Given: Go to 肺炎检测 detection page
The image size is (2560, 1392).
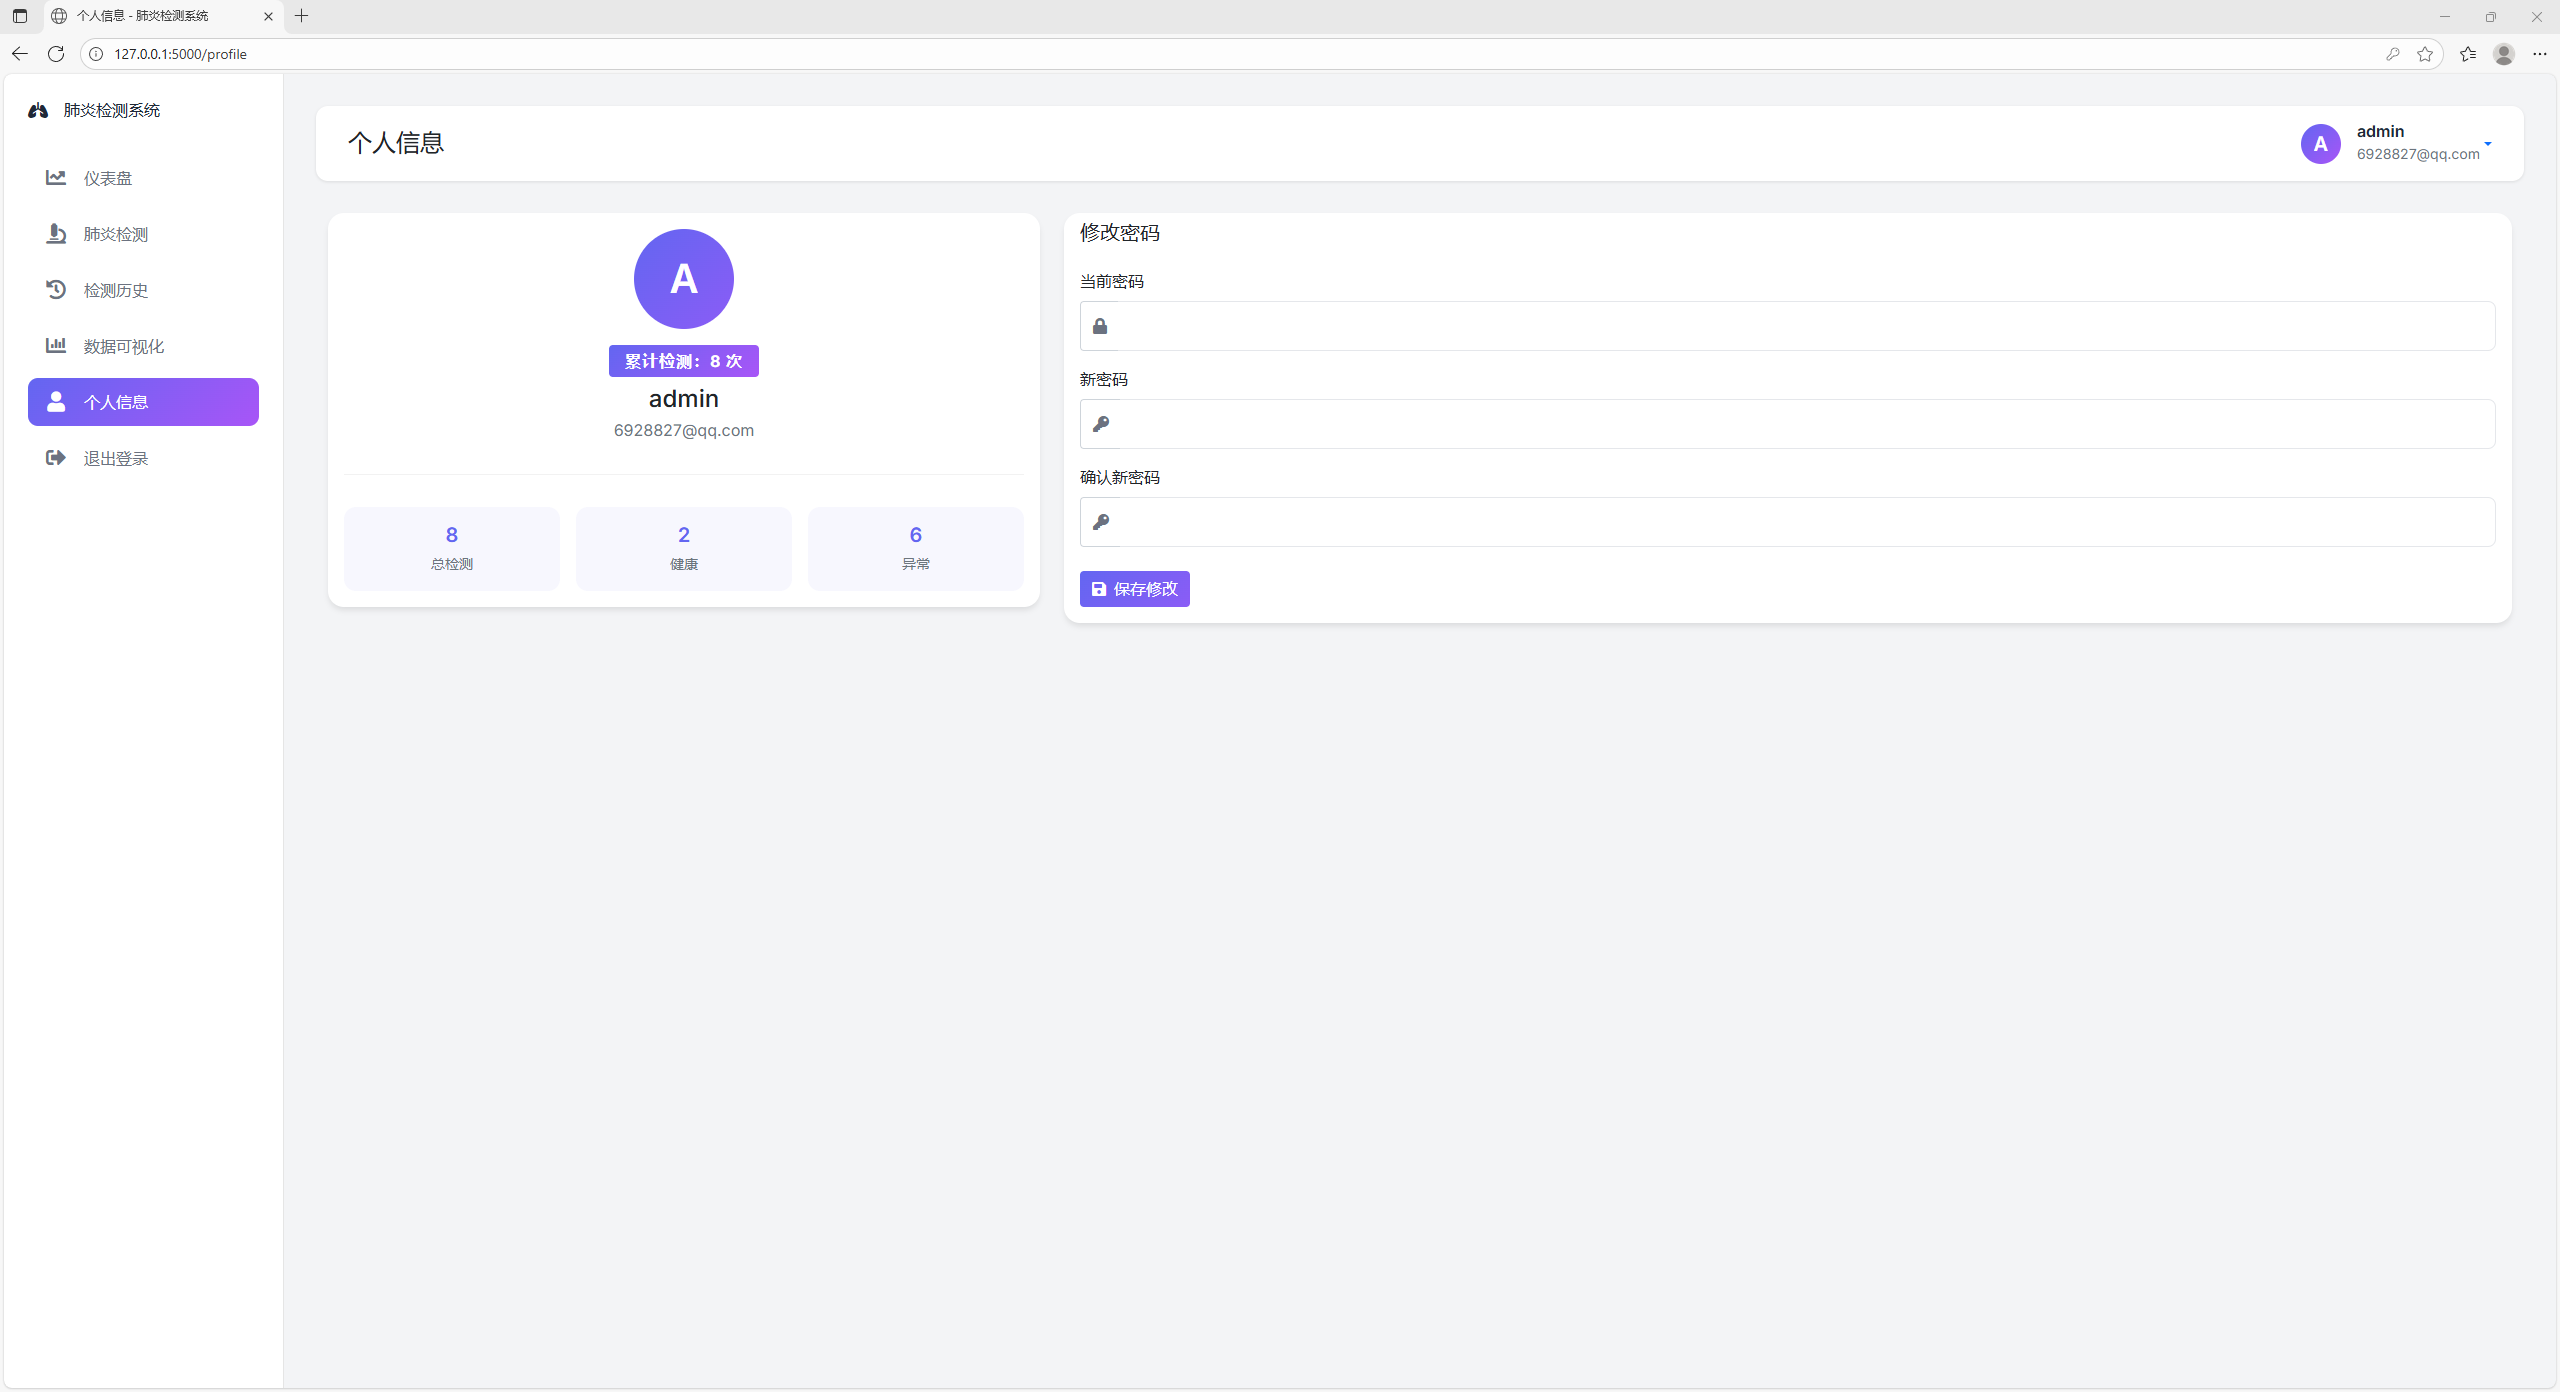Looking at the screenshot, I should click(x=115, y=234).
